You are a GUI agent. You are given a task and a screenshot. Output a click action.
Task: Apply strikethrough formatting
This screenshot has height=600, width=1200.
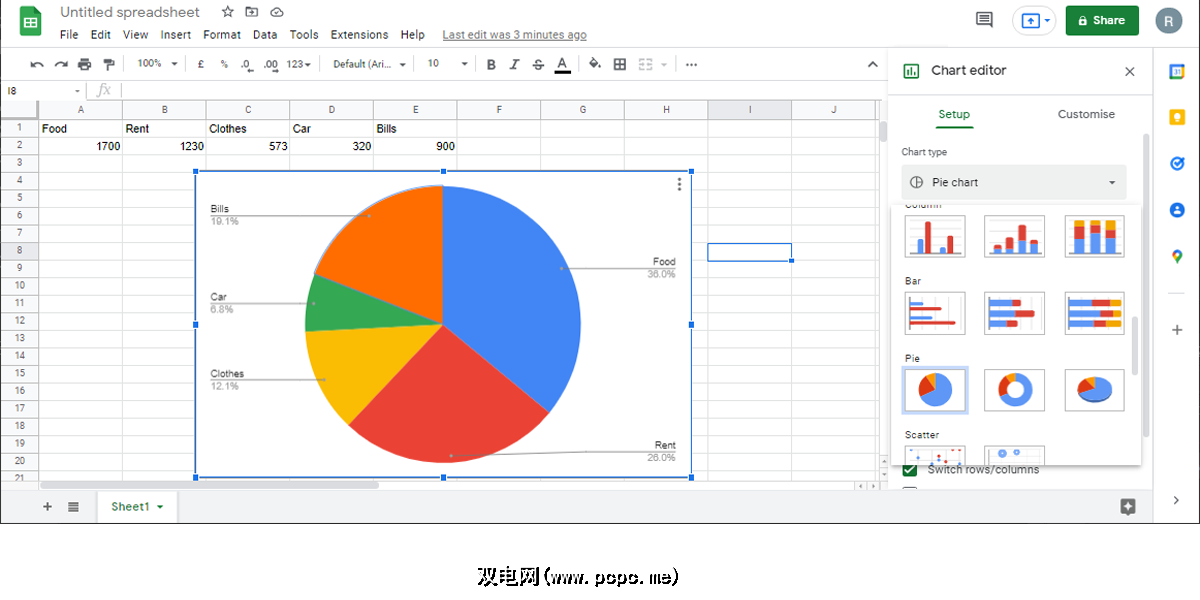pyautogui.click(x=539, y=64)
